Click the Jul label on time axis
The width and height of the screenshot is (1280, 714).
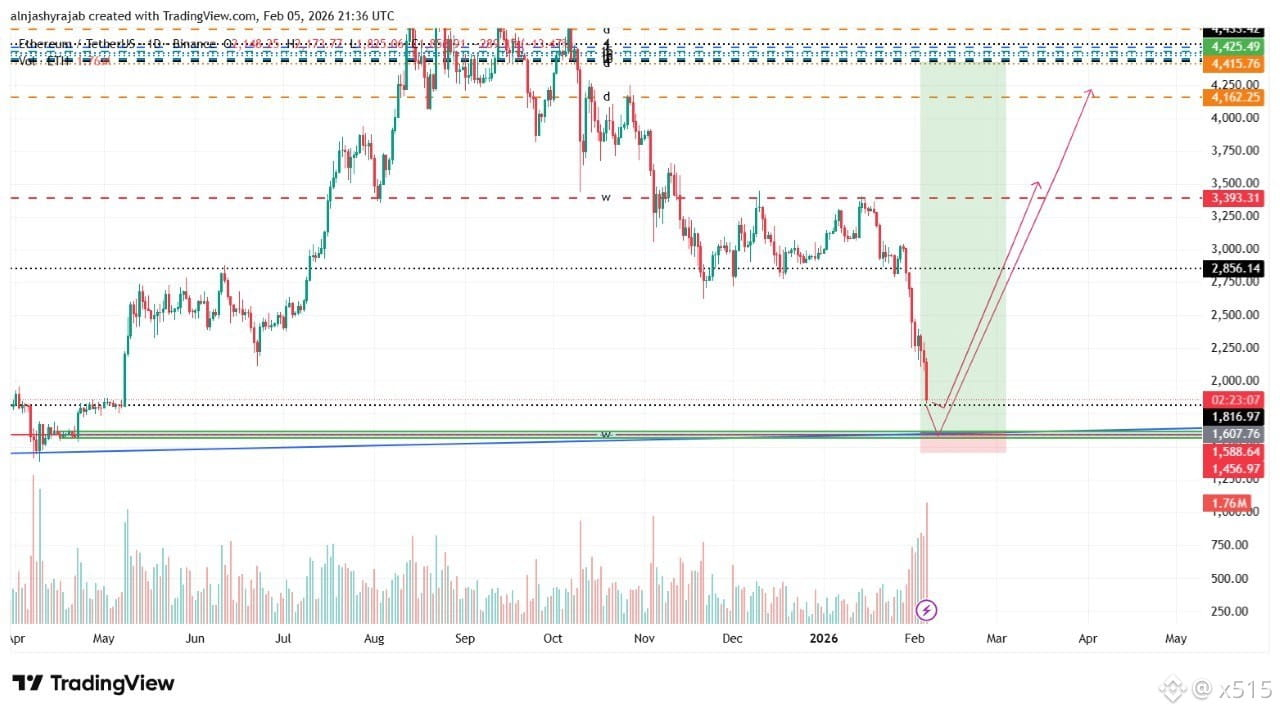283,638
